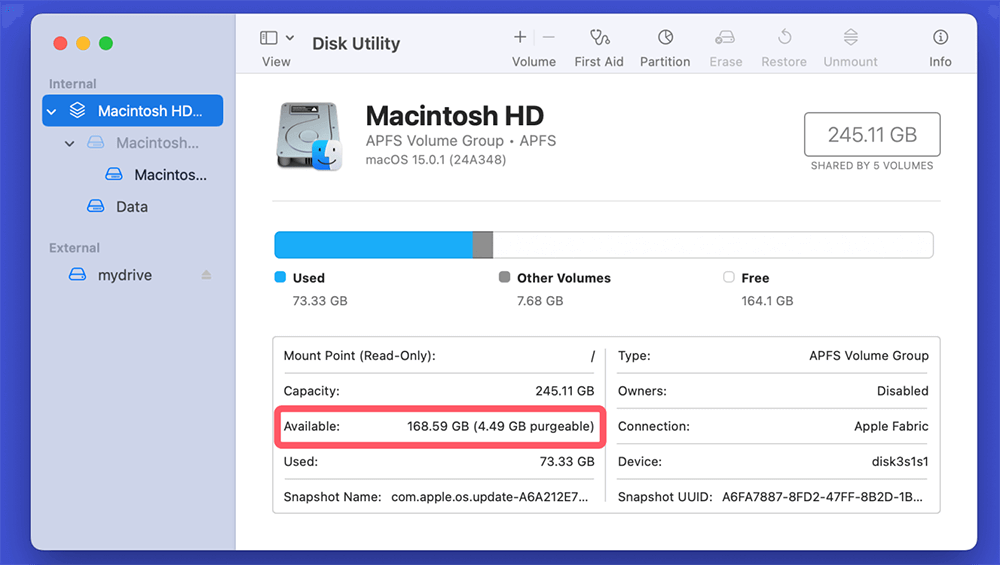The height and width of the screenshot is (565, 1000).
Task: Click the macOS 15.0.1 (24A348) version text
Action: coord(436,160)
